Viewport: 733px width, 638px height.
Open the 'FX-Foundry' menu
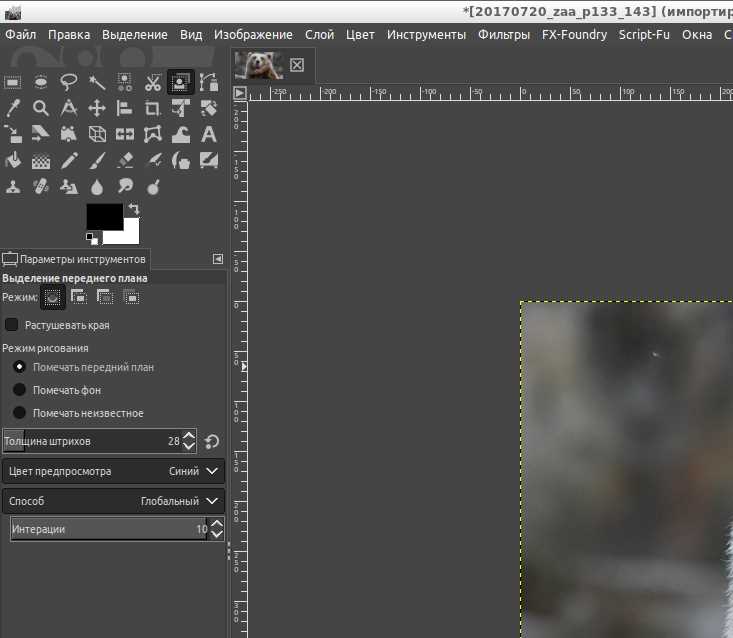[575, 35]
